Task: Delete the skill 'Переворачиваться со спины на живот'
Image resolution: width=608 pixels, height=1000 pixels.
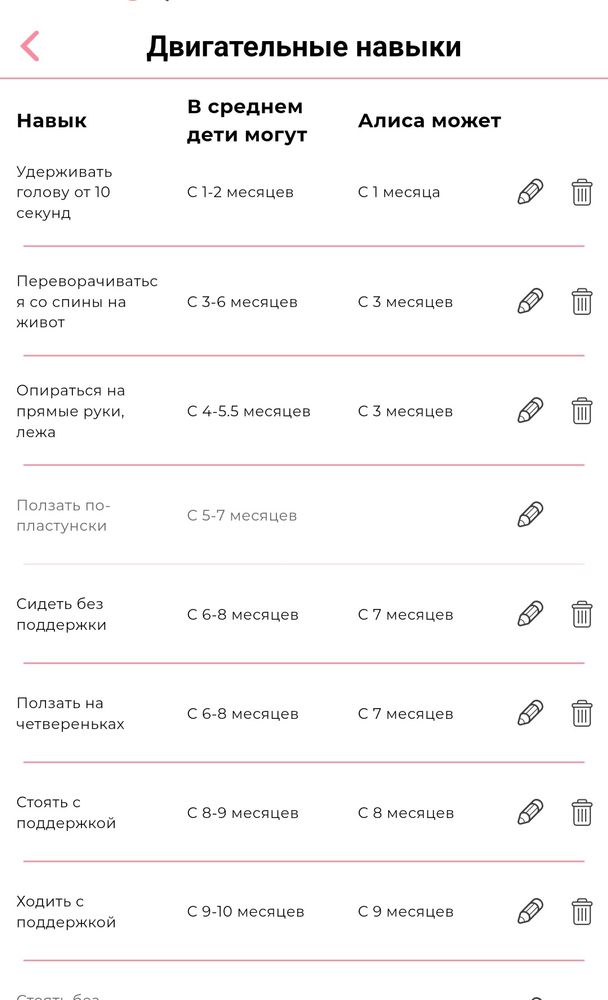Action: click(x=581, y=301)
